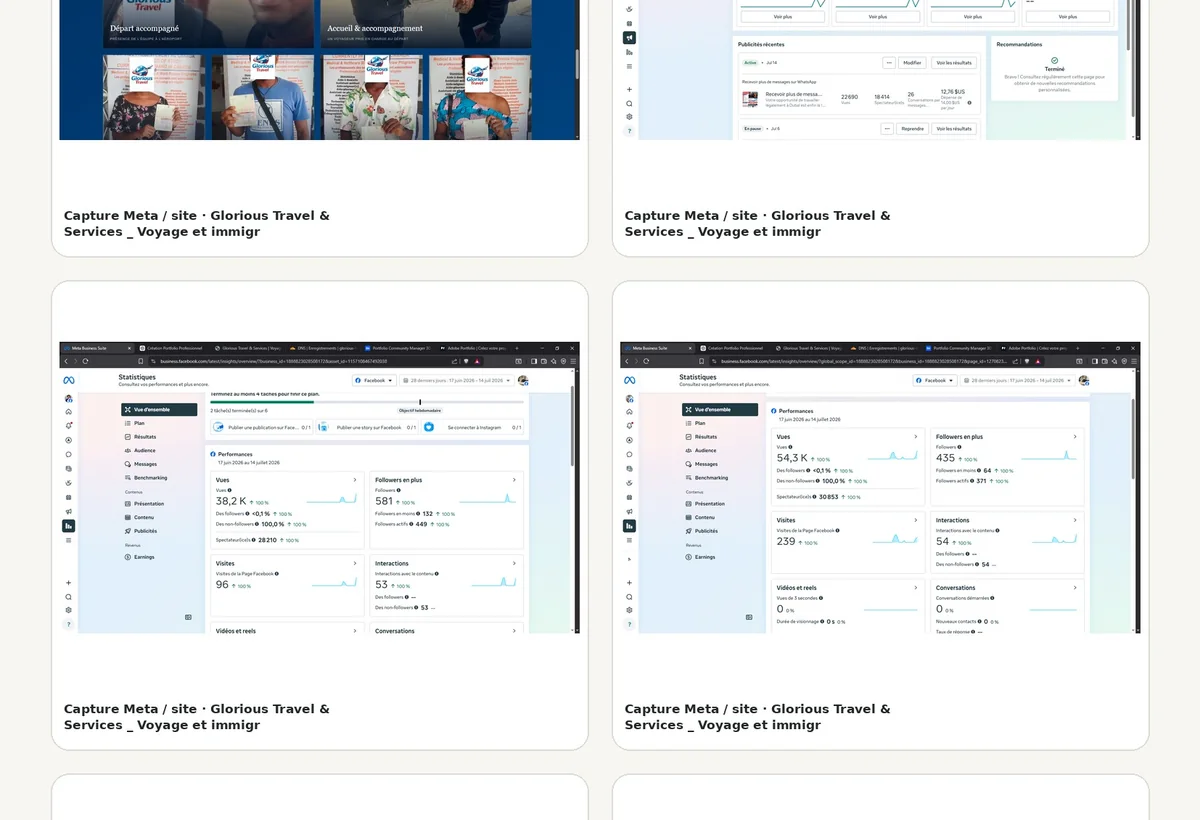The height and width of the screenshot is (820, 1200).
Task: Select the caption under the 38,2 K statistics card
Action: click(x=197, y=717)
